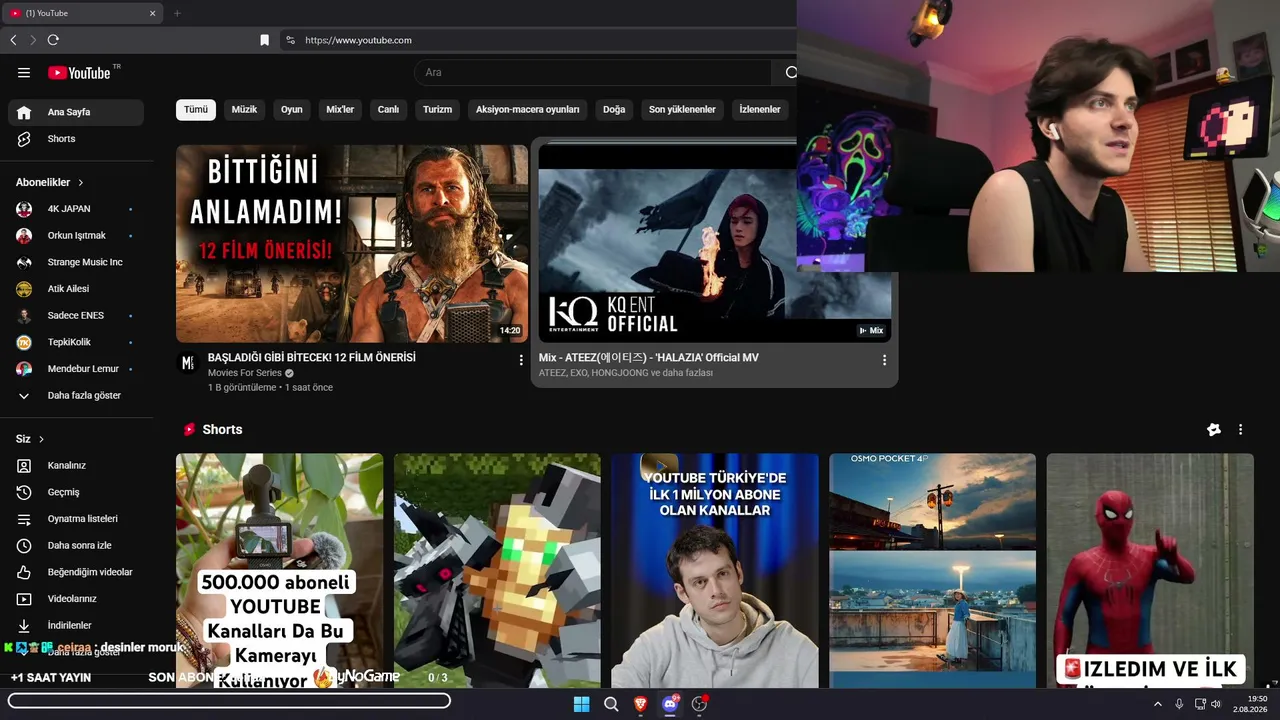Screen dimensions: 1280x720
Task: Click the Shorts icon in the sidebar
Action: coord(24,139)
